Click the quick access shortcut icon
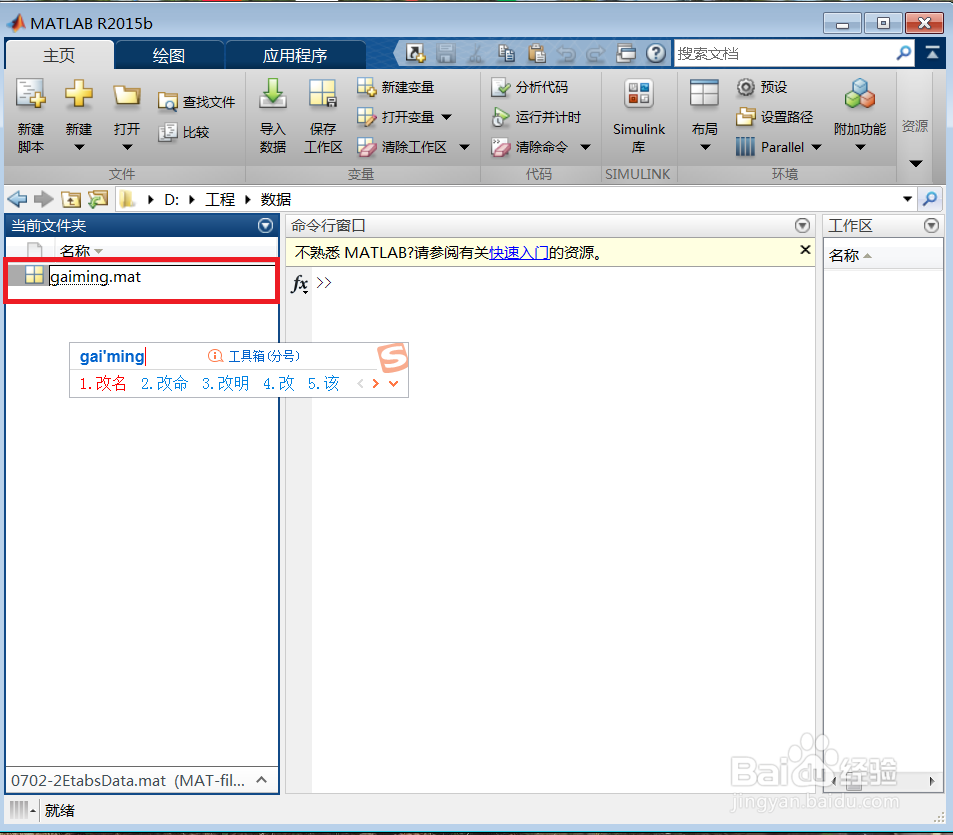953x835 pixels. pyautogui.click(x=416, y=53)
